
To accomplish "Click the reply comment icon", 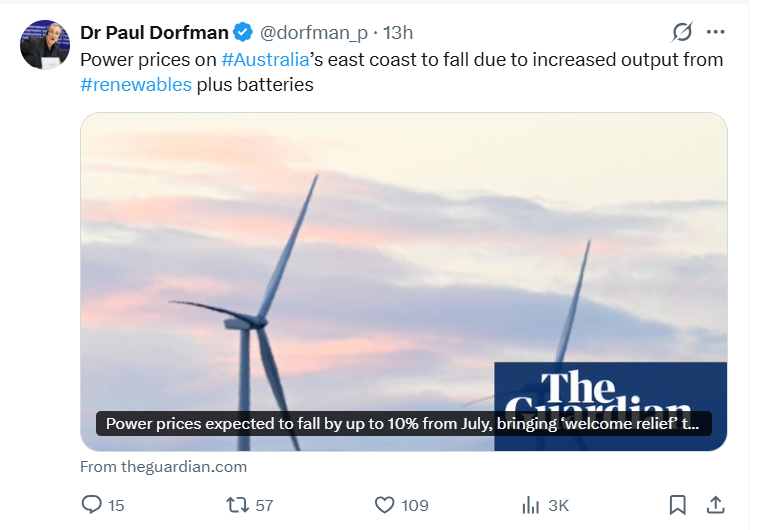I will (91, 505).
